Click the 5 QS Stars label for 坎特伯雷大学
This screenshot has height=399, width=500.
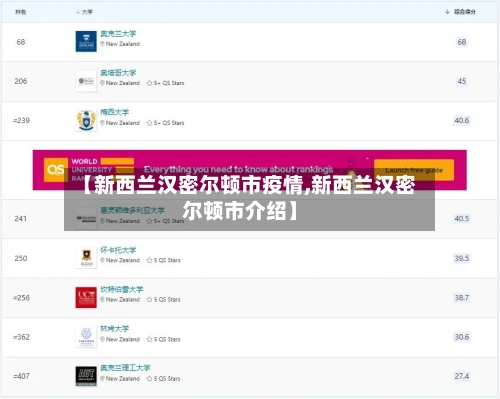pos(167,300)
